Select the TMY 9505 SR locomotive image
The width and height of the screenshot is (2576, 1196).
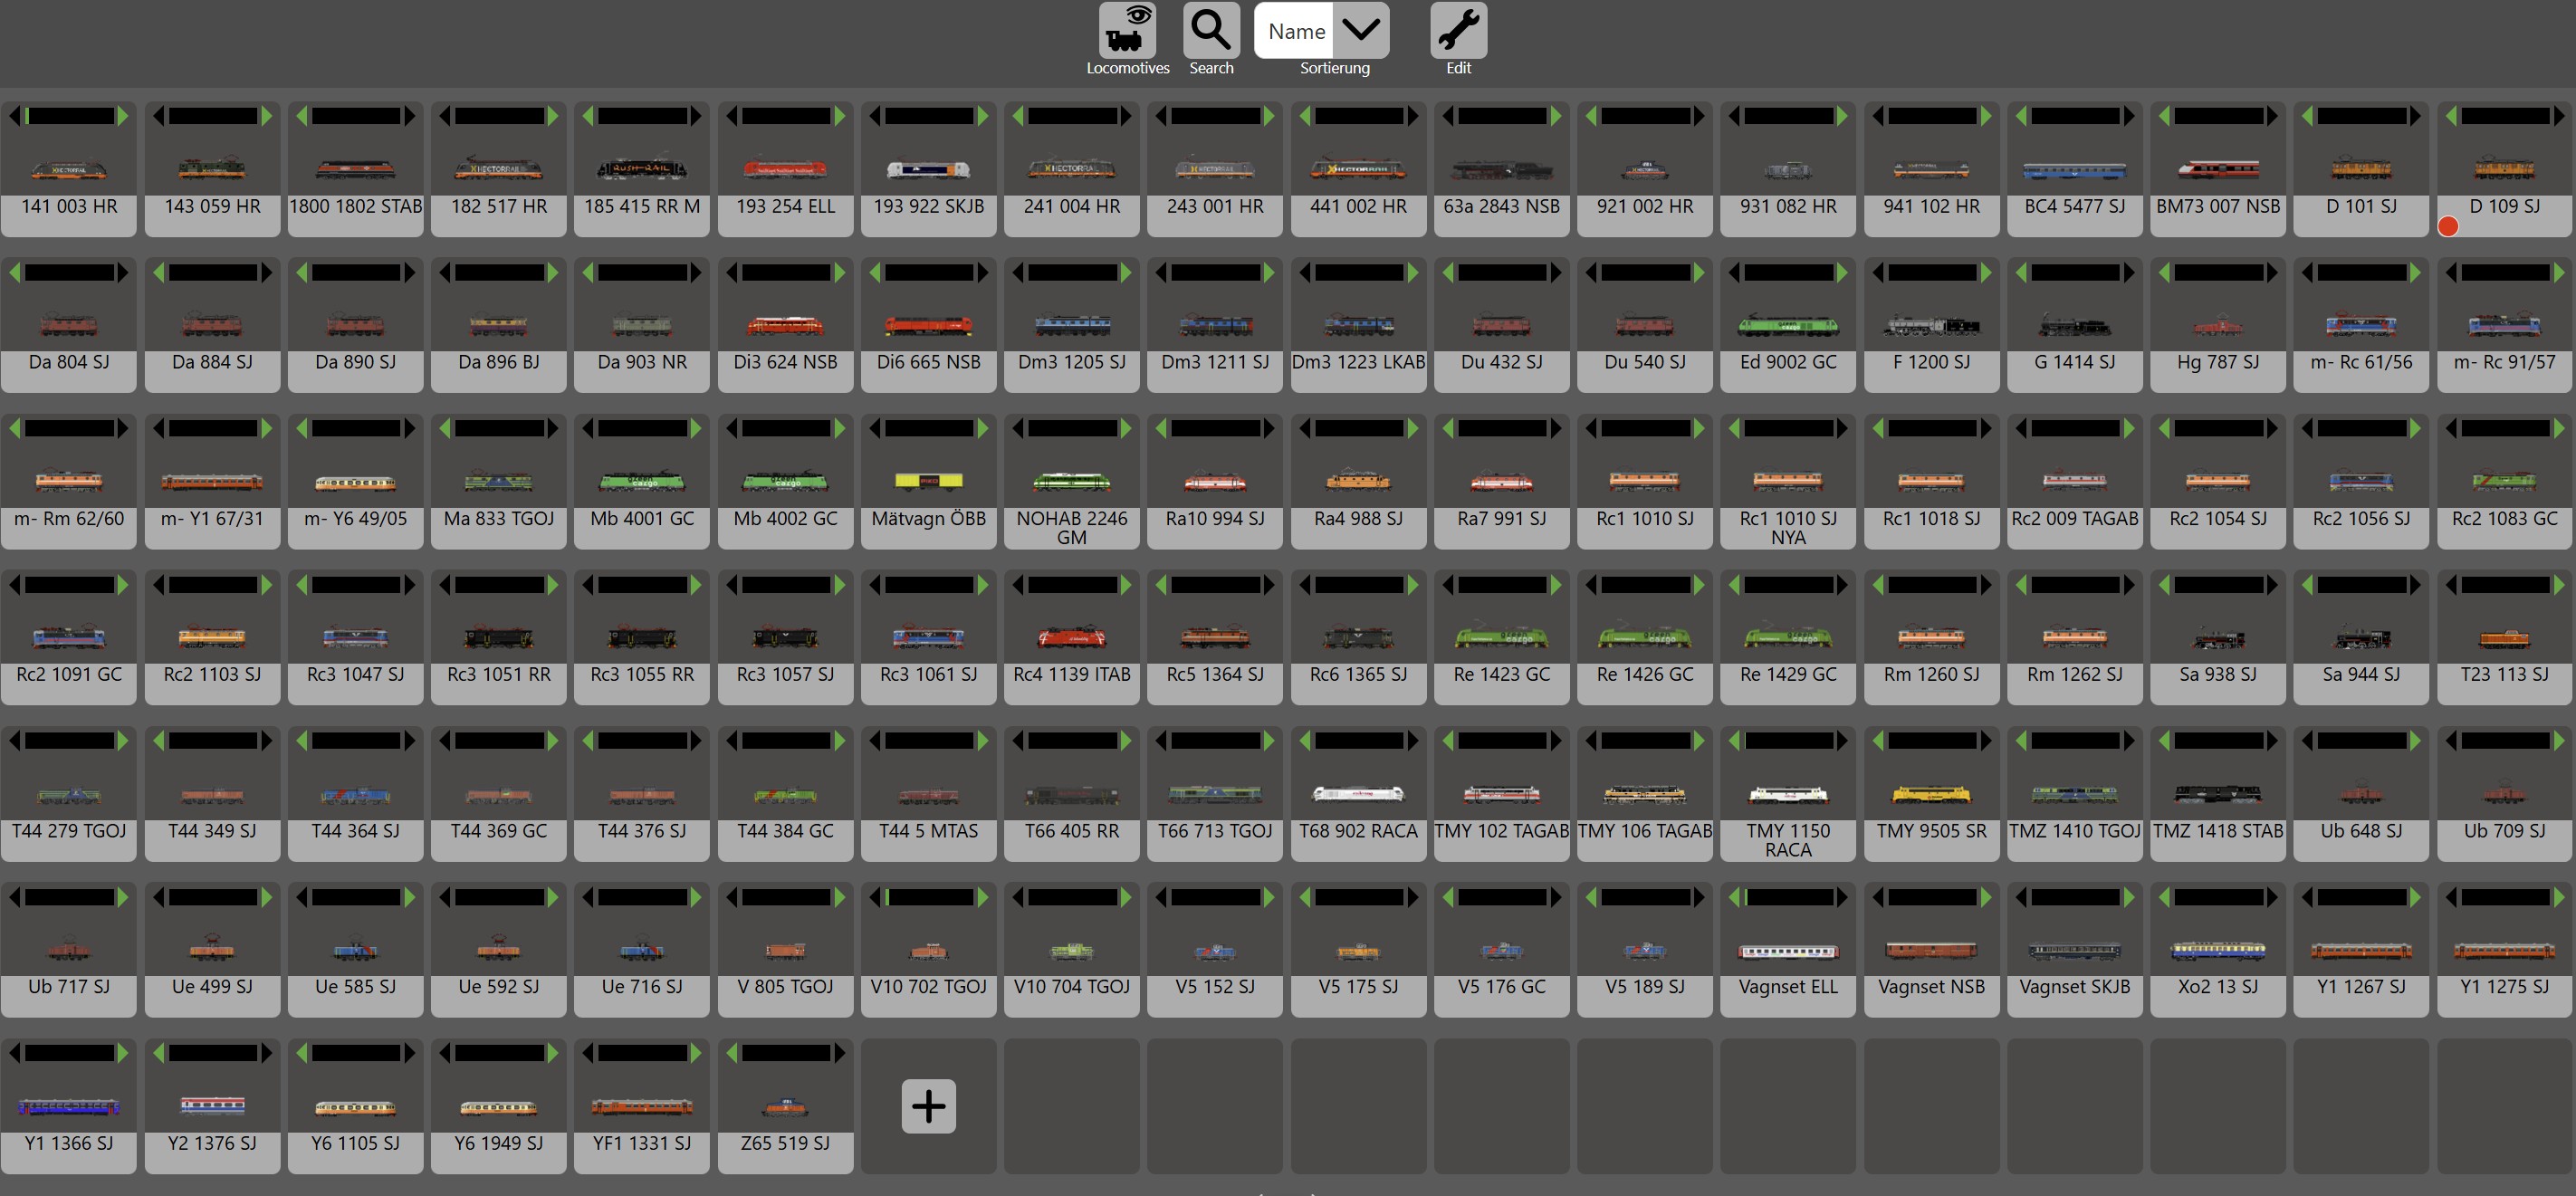pos(1931,794)
